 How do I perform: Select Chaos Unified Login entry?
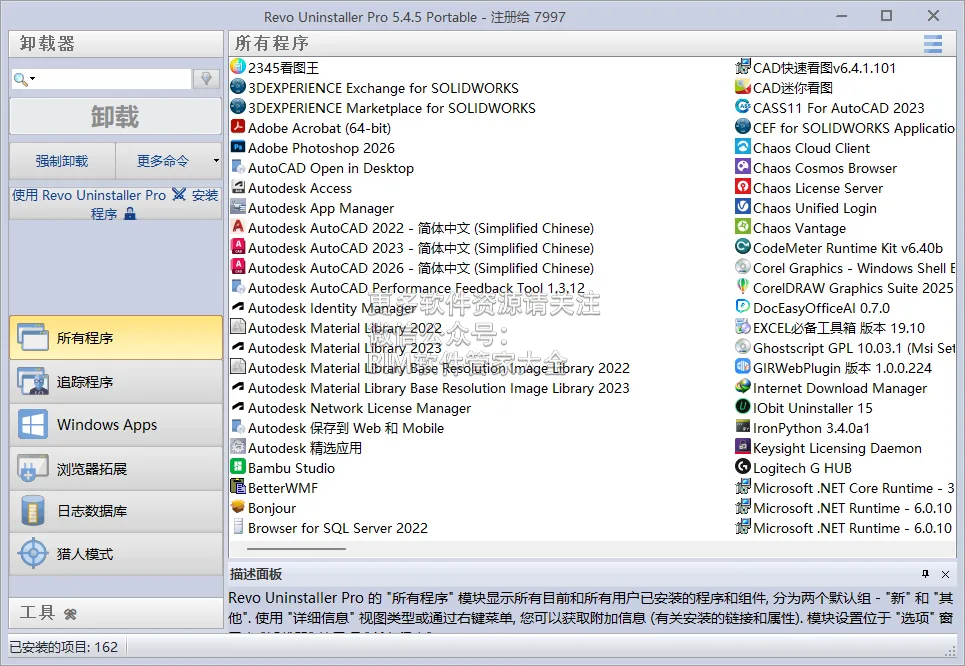coord(806,207)
